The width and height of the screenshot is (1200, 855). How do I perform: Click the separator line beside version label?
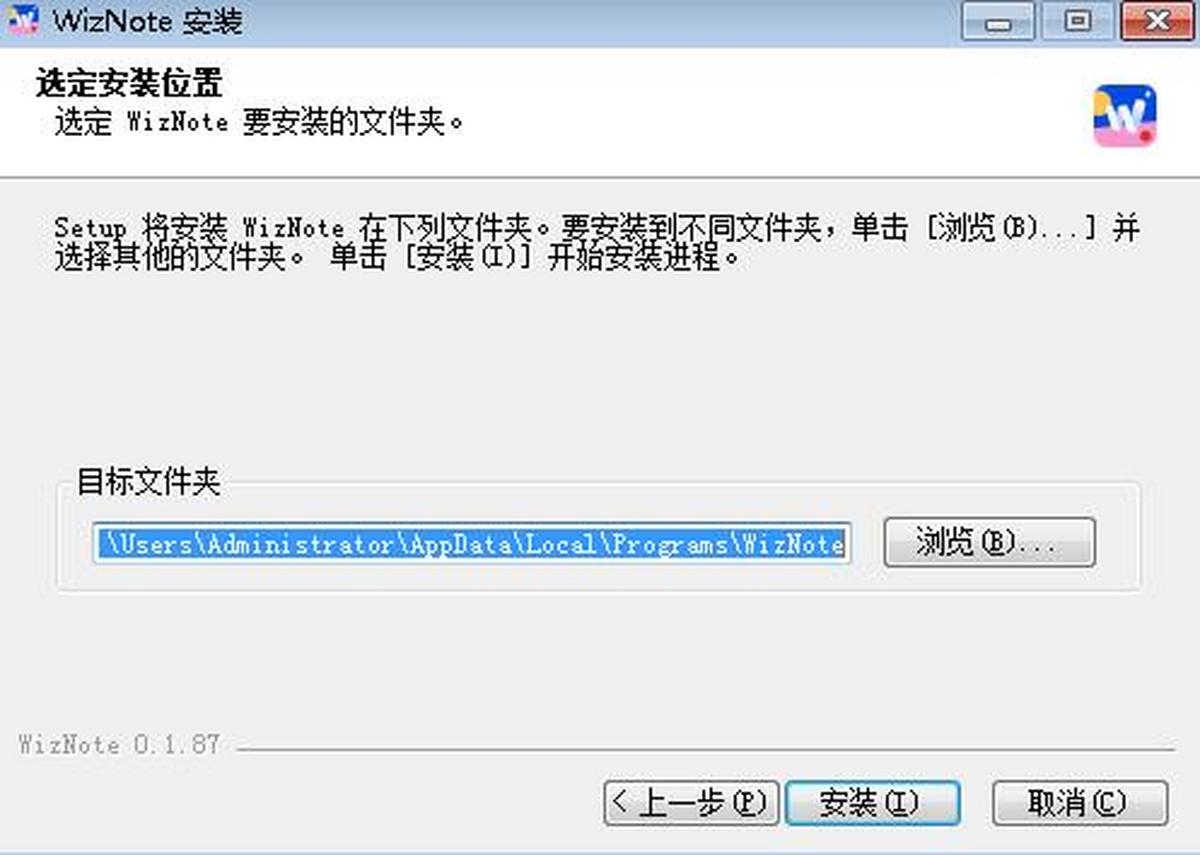point(706,748)
